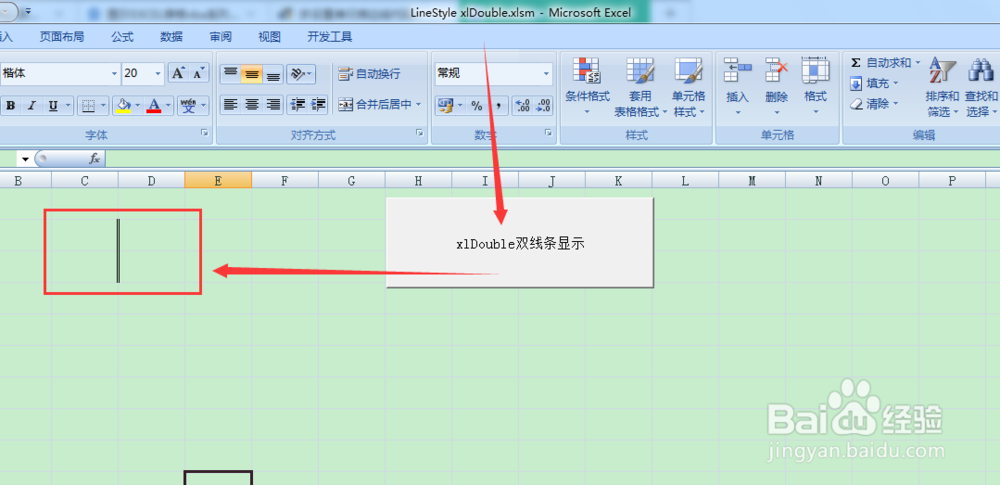The height and width of the screenshot is (485, 1000).
Task: Decrease indent
Action: (x=297, y=105)
